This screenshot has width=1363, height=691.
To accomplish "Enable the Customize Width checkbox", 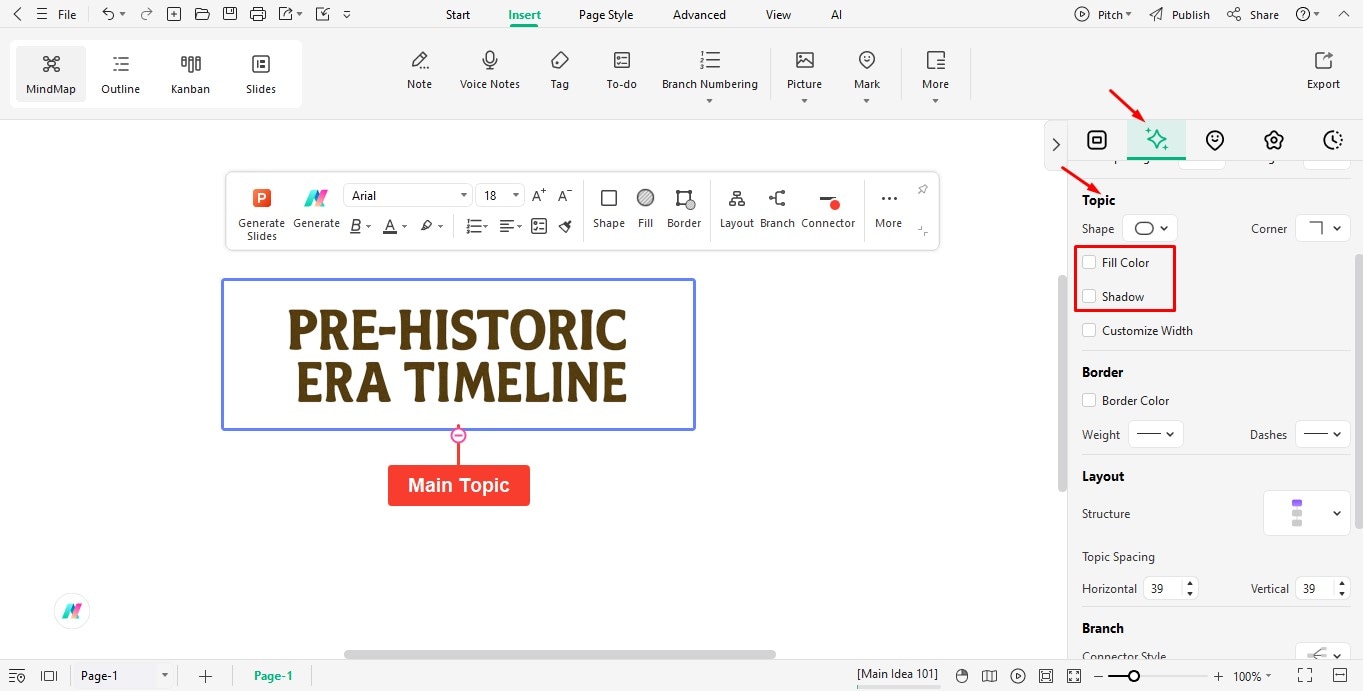I will (1089, 330).
